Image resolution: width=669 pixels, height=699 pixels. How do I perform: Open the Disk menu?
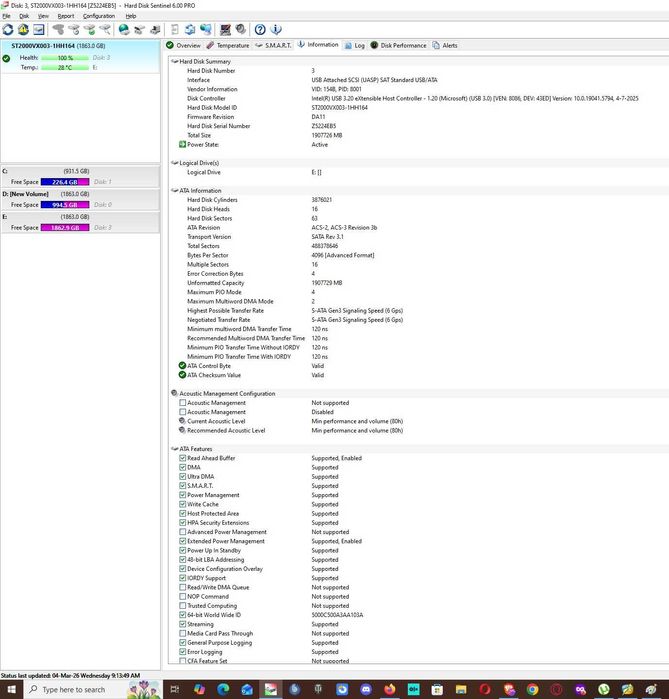pos(24,16)
